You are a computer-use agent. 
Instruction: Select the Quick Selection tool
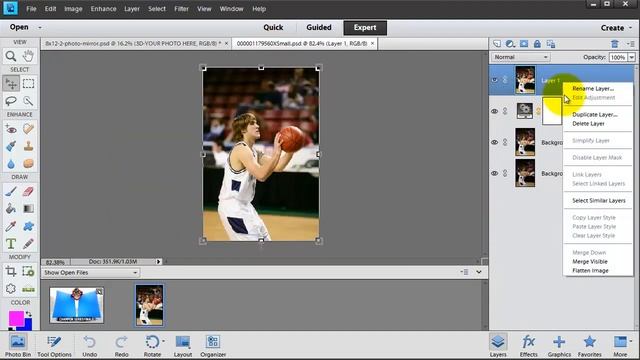[28, 100]
